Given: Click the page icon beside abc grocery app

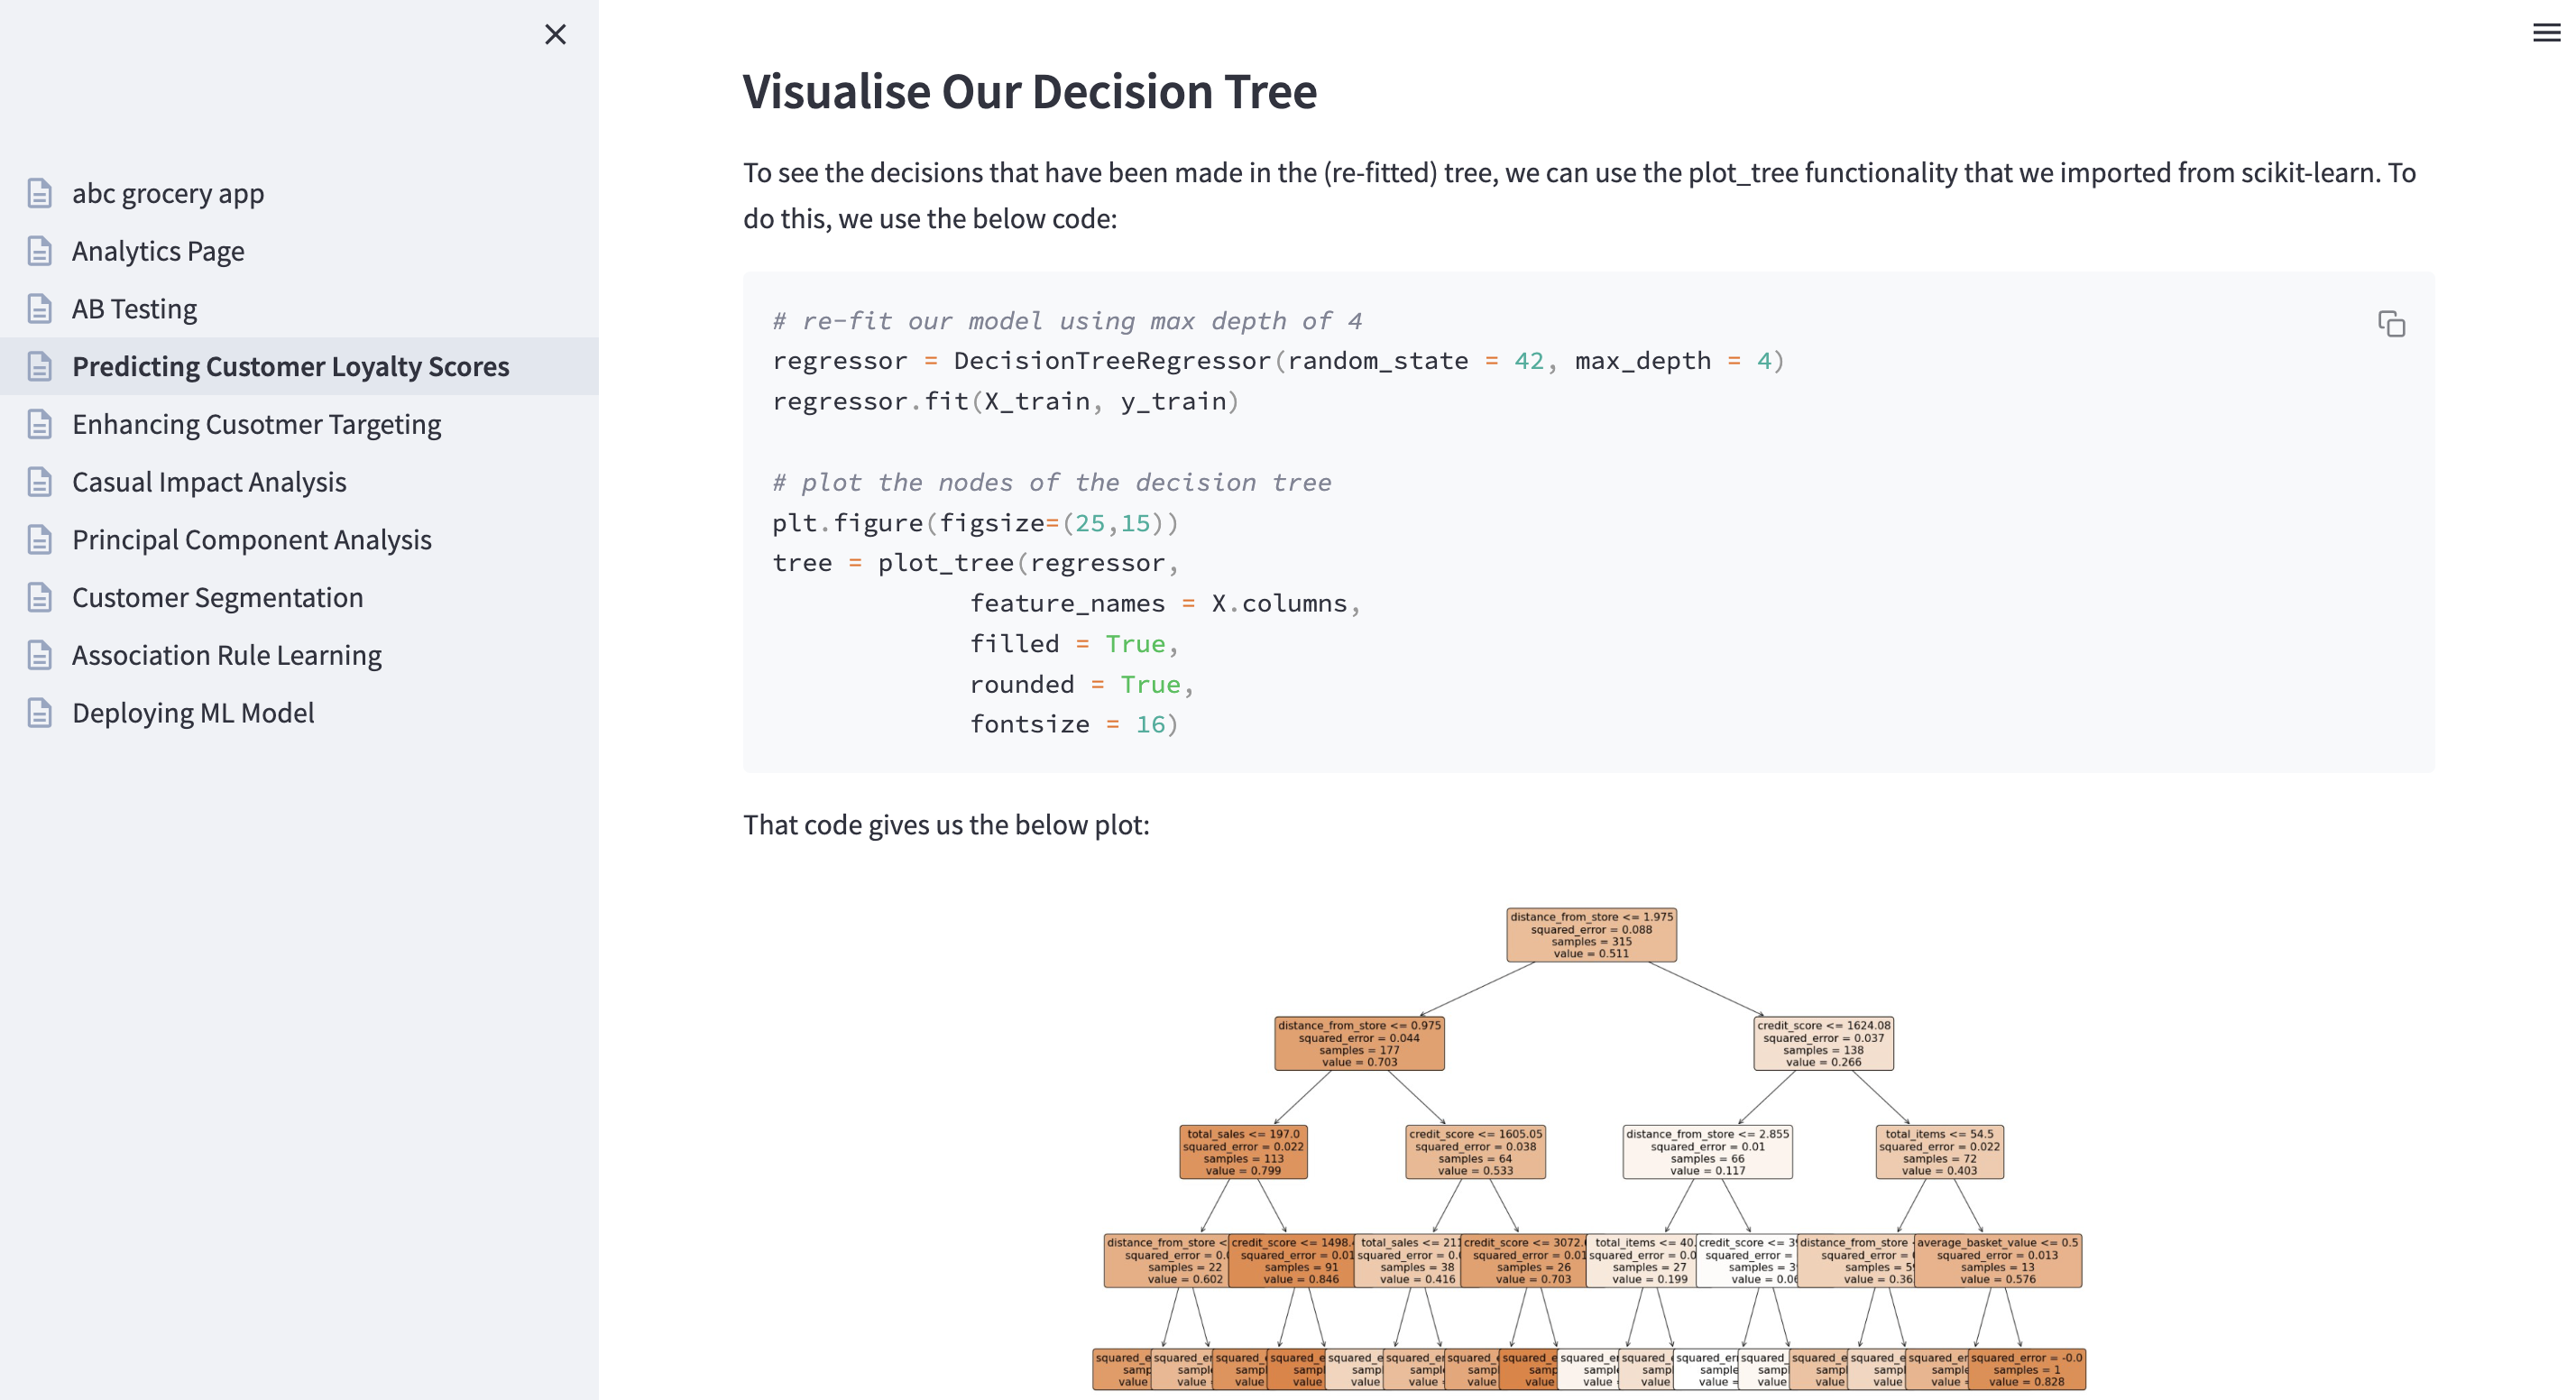Looking at the screenshot, I should pyautogui.click(x=40, y=193).
